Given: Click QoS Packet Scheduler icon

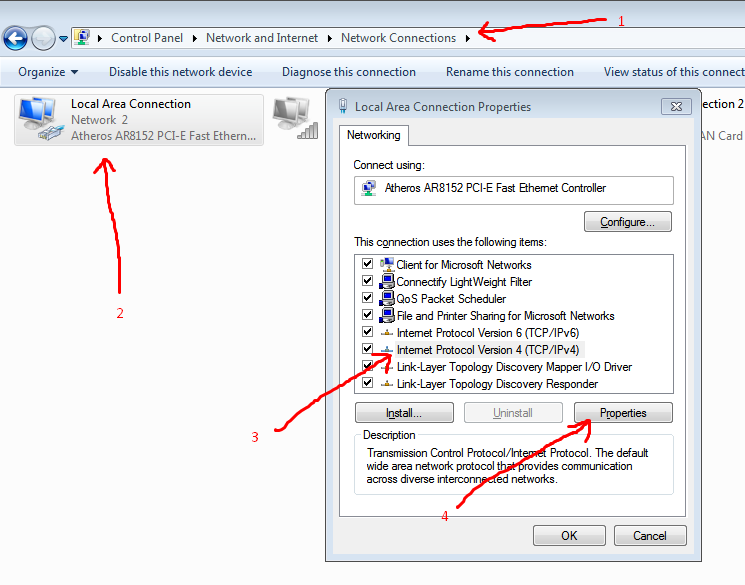Looking at the screenshot, I should (387, 298).
